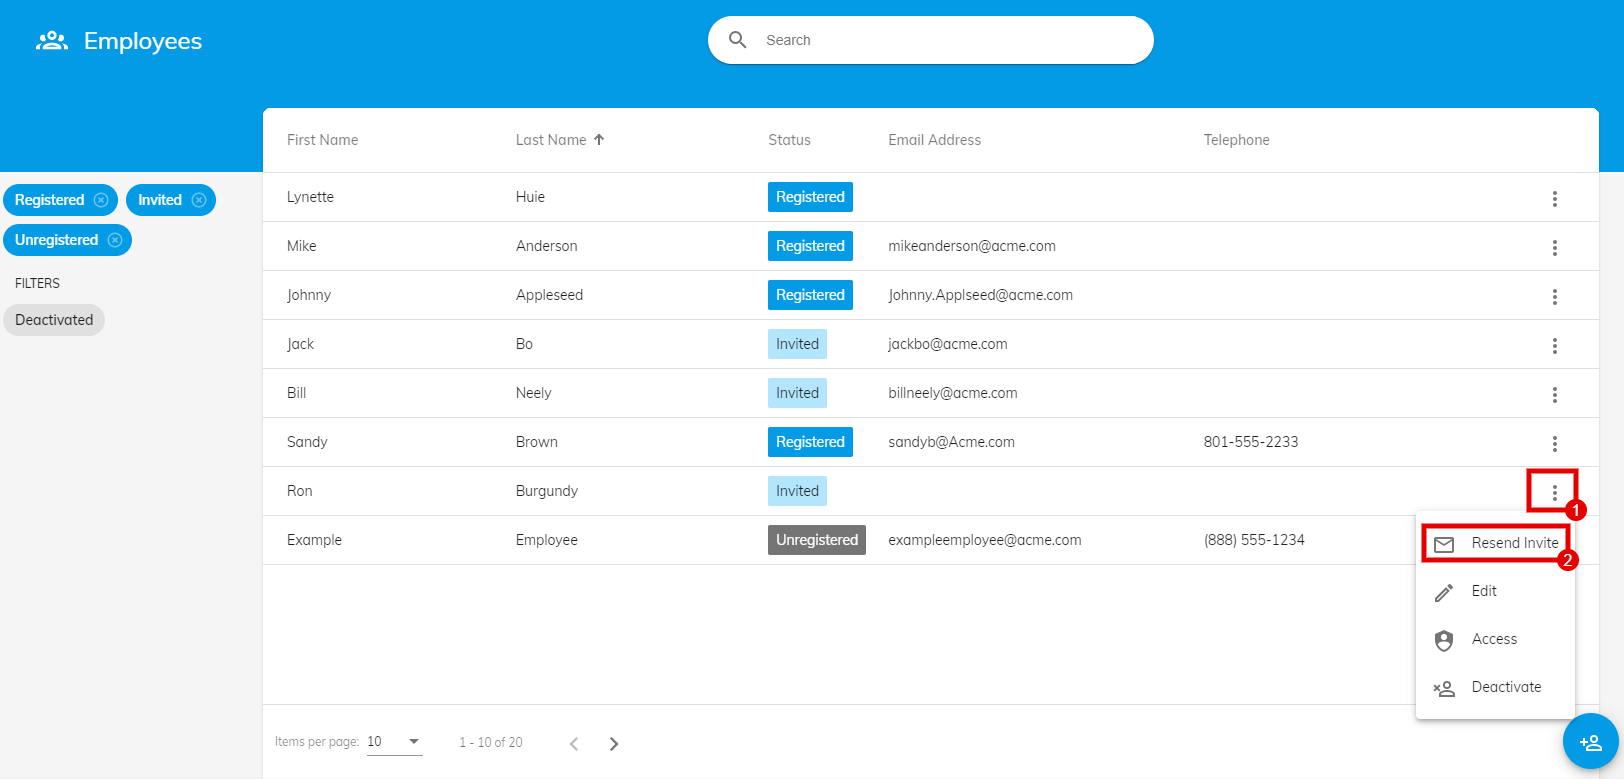The height and width of the screenshot is (779, 1624).
Task: Open the more options menu for Jack Bo
Action: (1554, 346)
